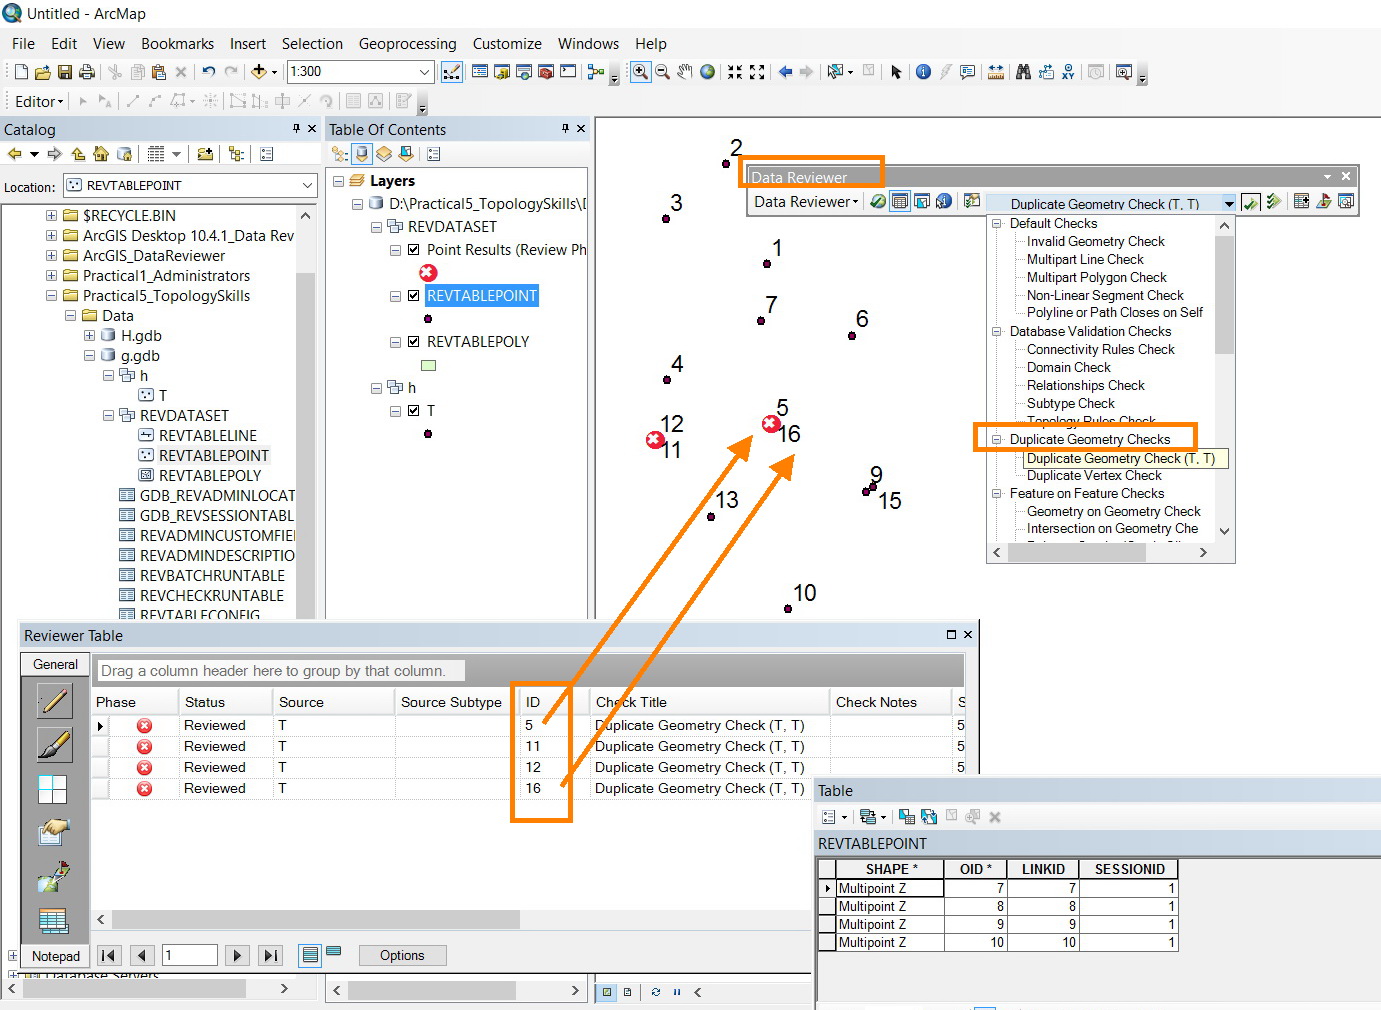Open the Editor dropdown button
Viewport: 1381px width, 1010px height.
click(x=39, y=102)
